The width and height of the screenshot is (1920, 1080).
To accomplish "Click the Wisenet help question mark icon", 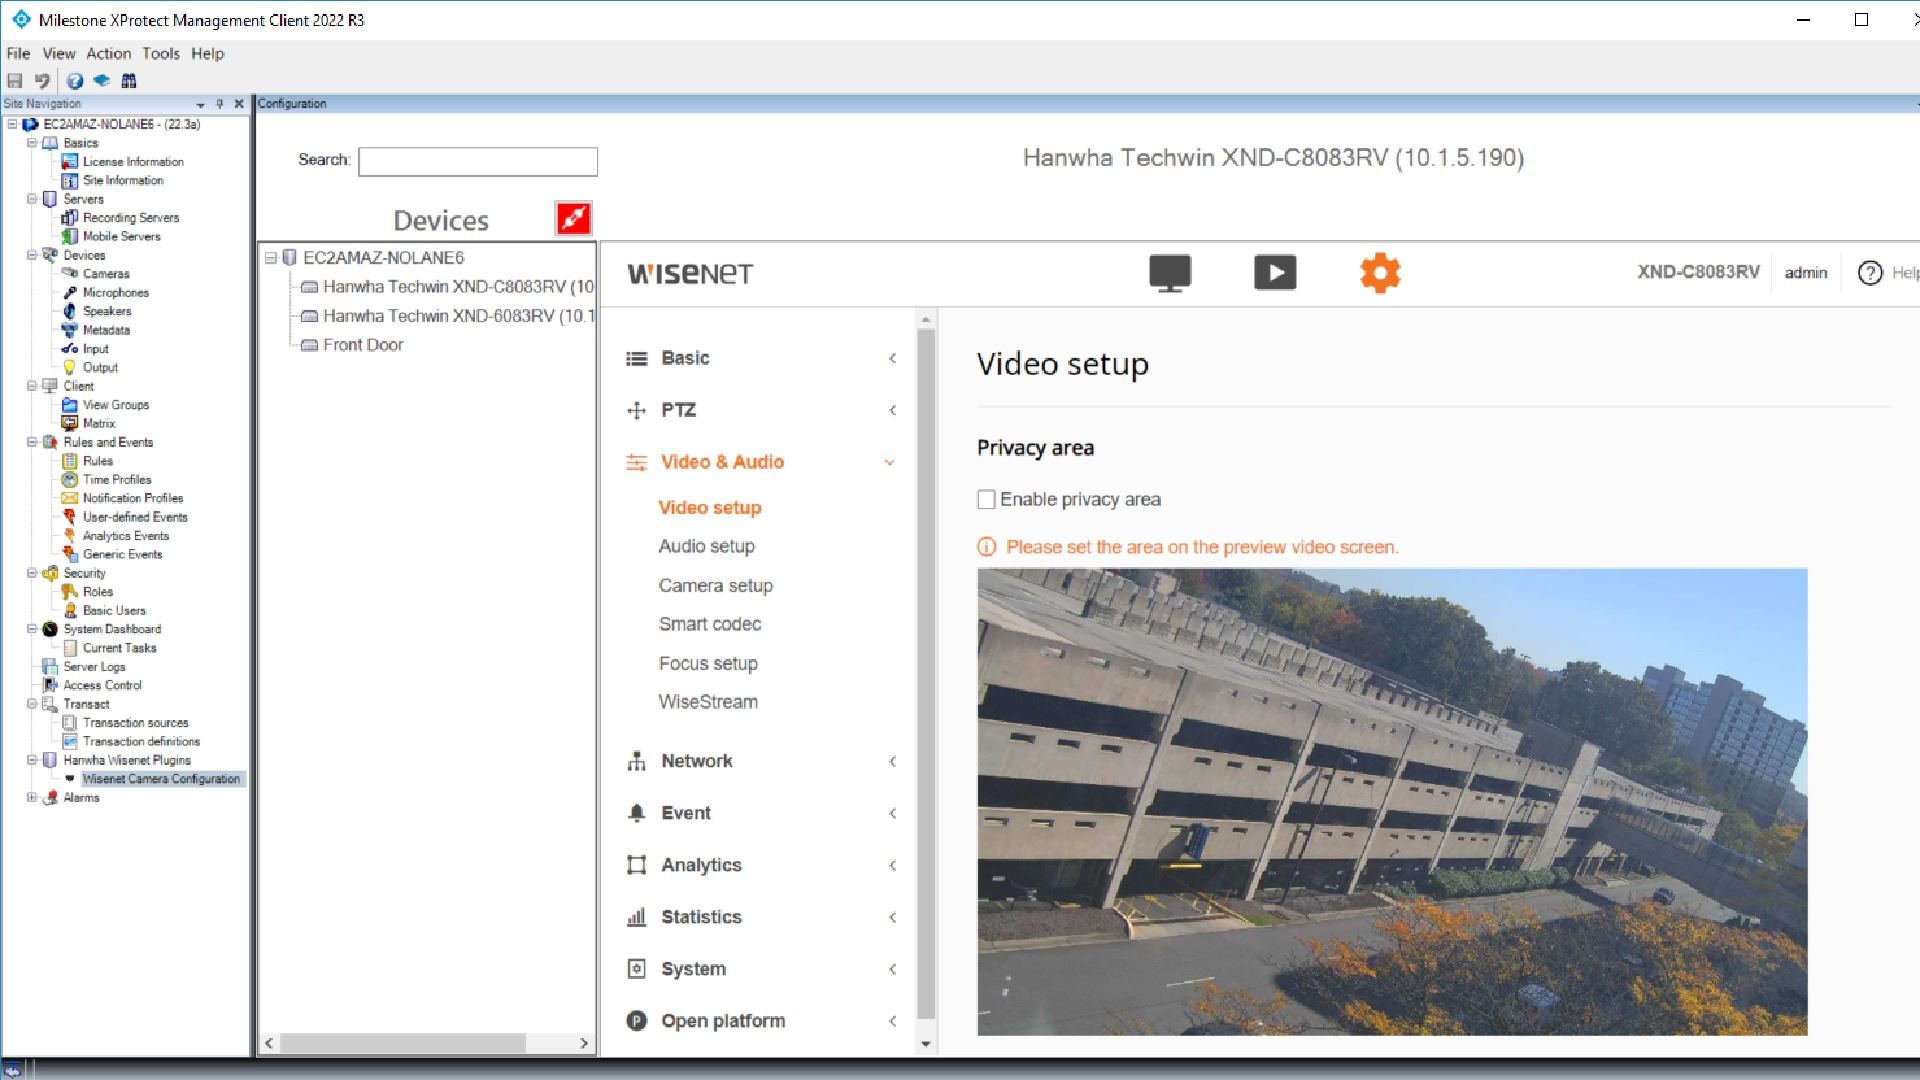I will point(1869,273).
